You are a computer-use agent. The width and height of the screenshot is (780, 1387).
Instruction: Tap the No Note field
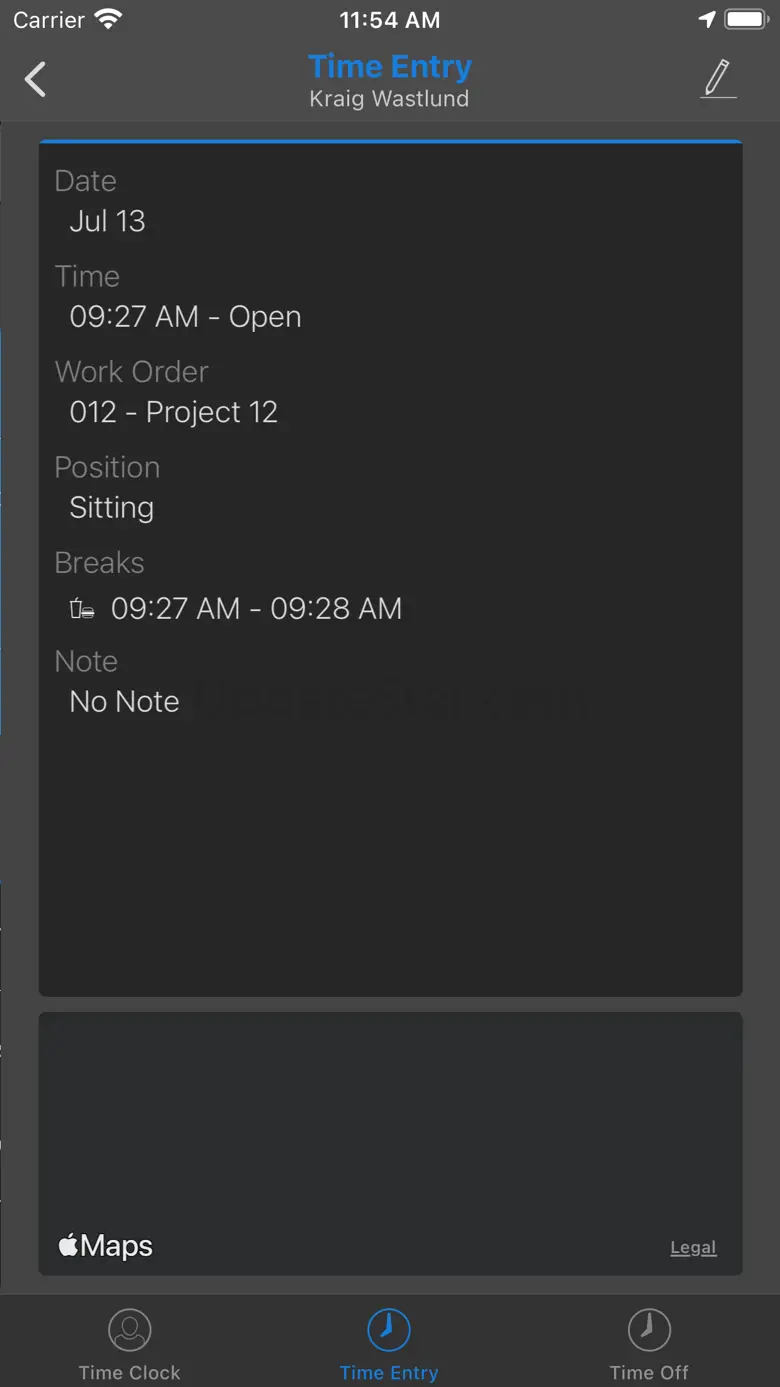pyautogui.click(x=124, y=702)
